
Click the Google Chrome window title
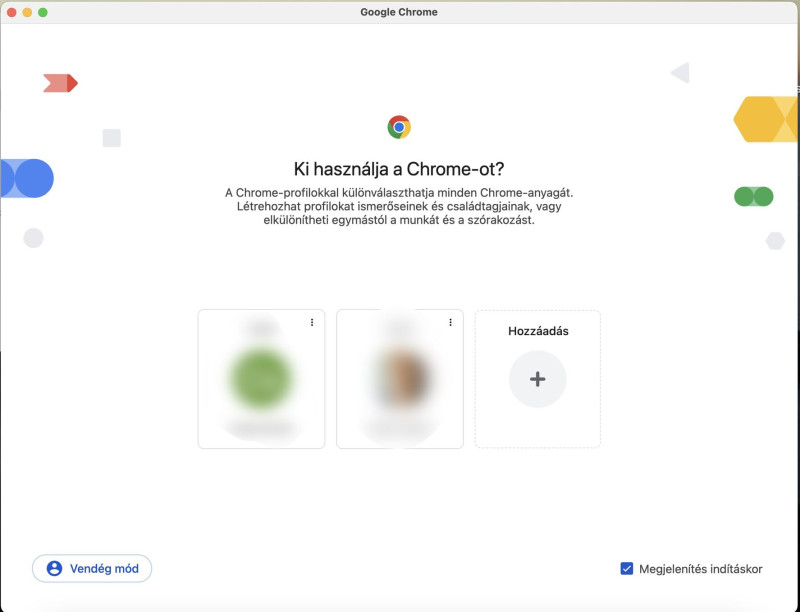pos(399,12)
